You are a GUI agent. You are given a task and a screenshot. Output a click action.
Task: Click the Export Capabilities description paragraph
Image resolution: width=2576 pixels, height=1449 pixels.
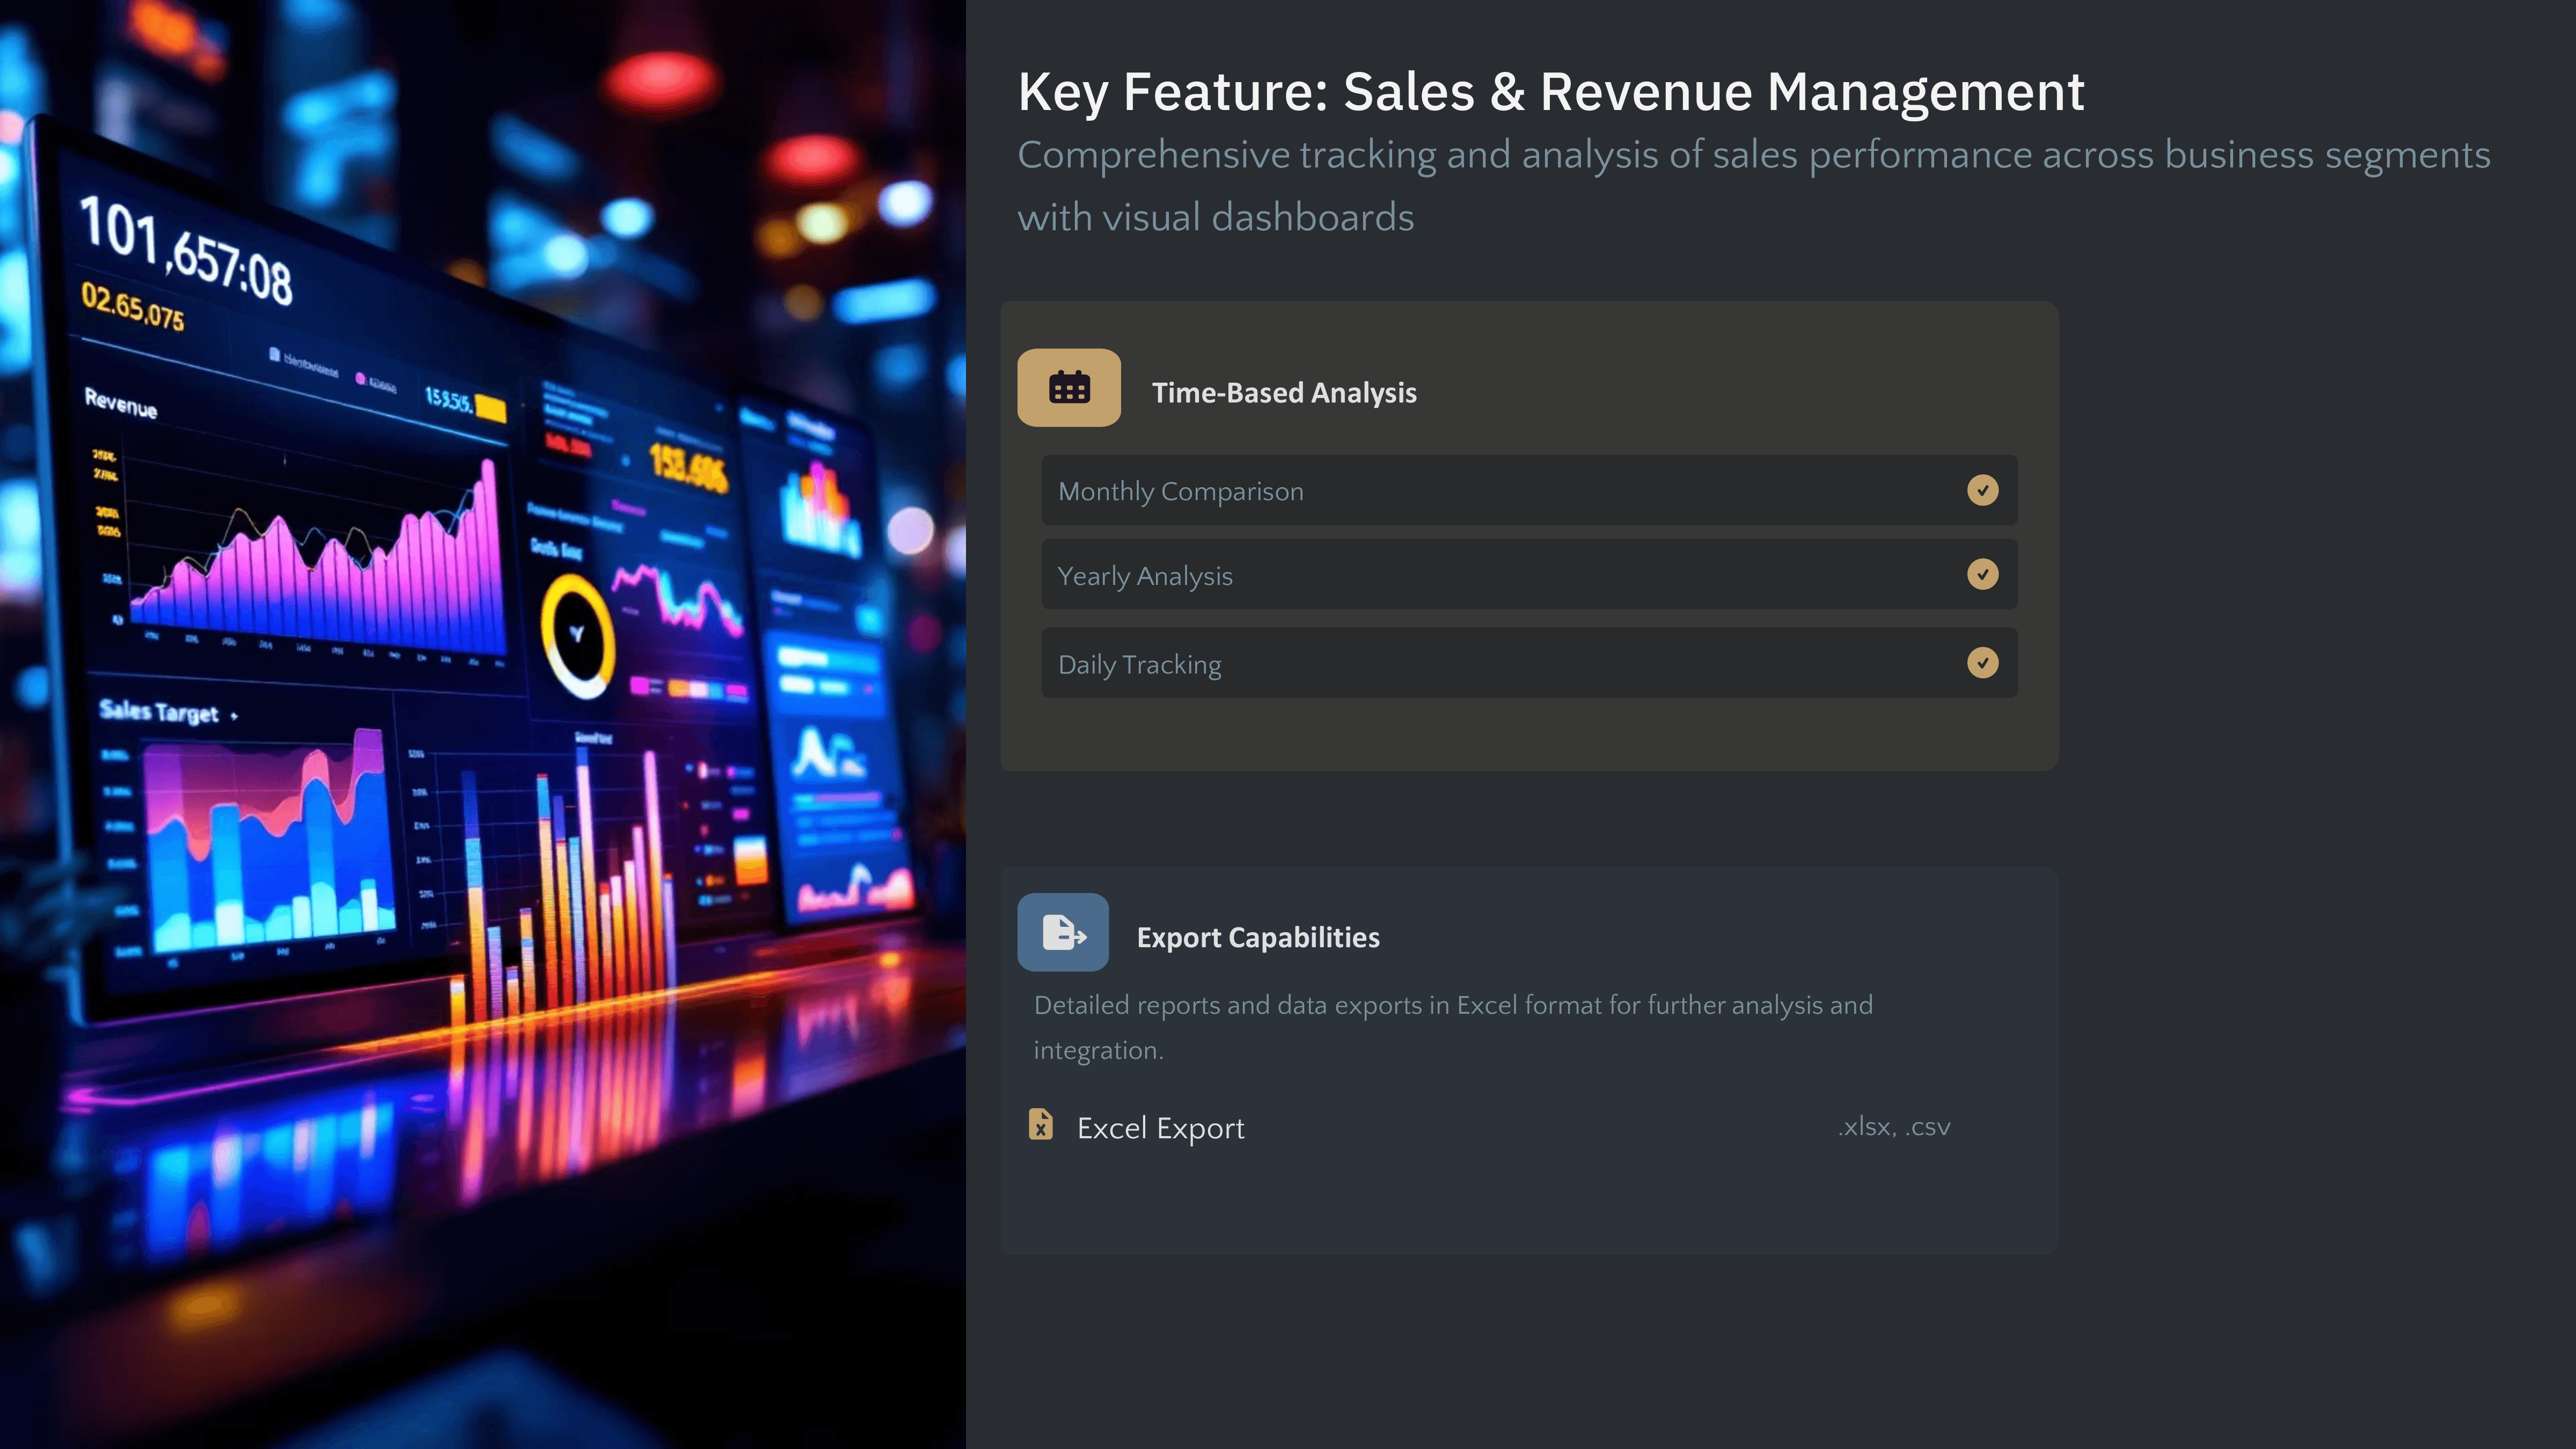(x=1452, y=1027)
